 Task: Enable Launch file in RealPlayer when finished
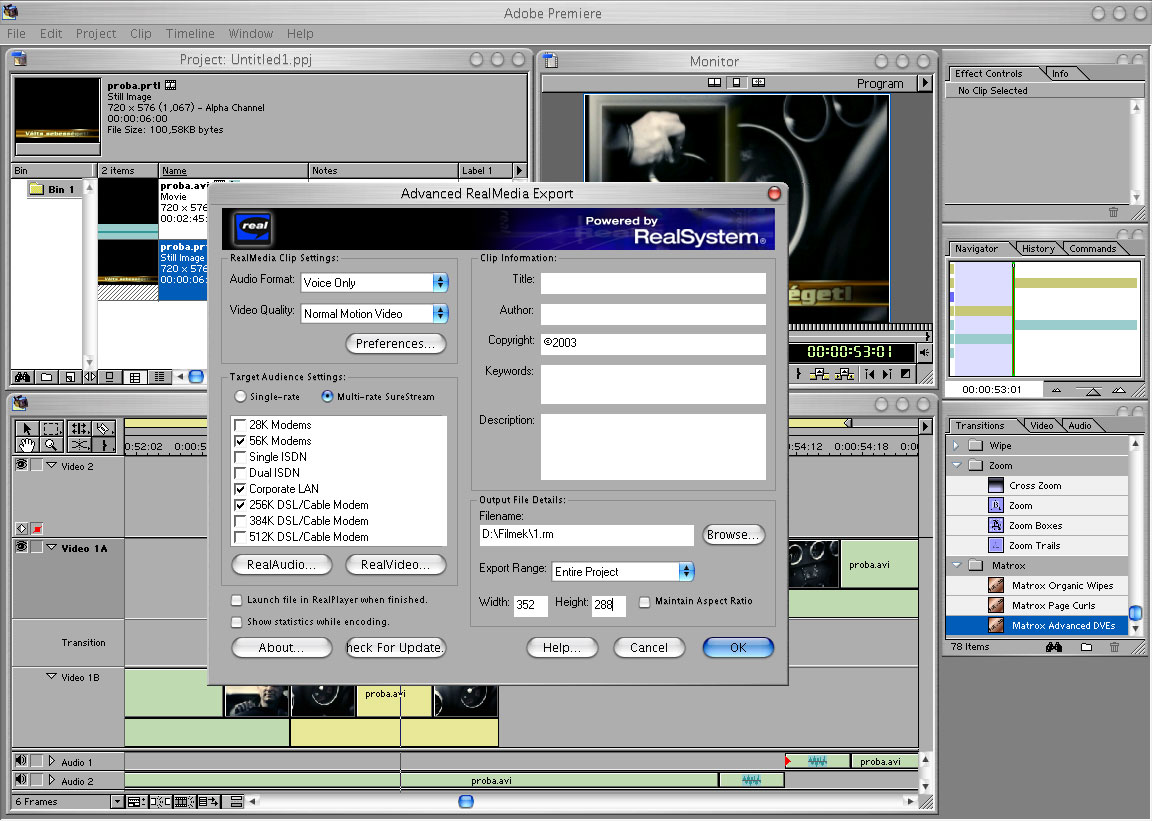tap(237, 600)
